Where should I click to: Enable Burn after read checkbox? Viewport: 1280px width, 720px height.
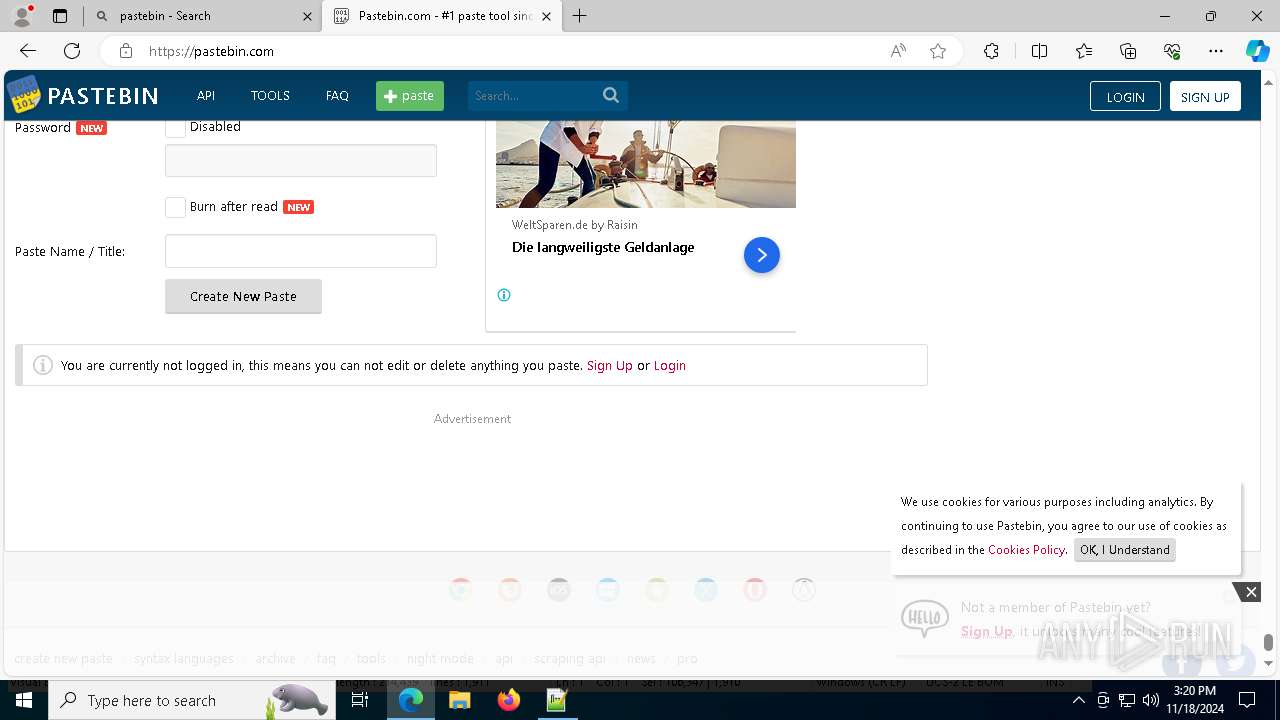pos(175,207)
